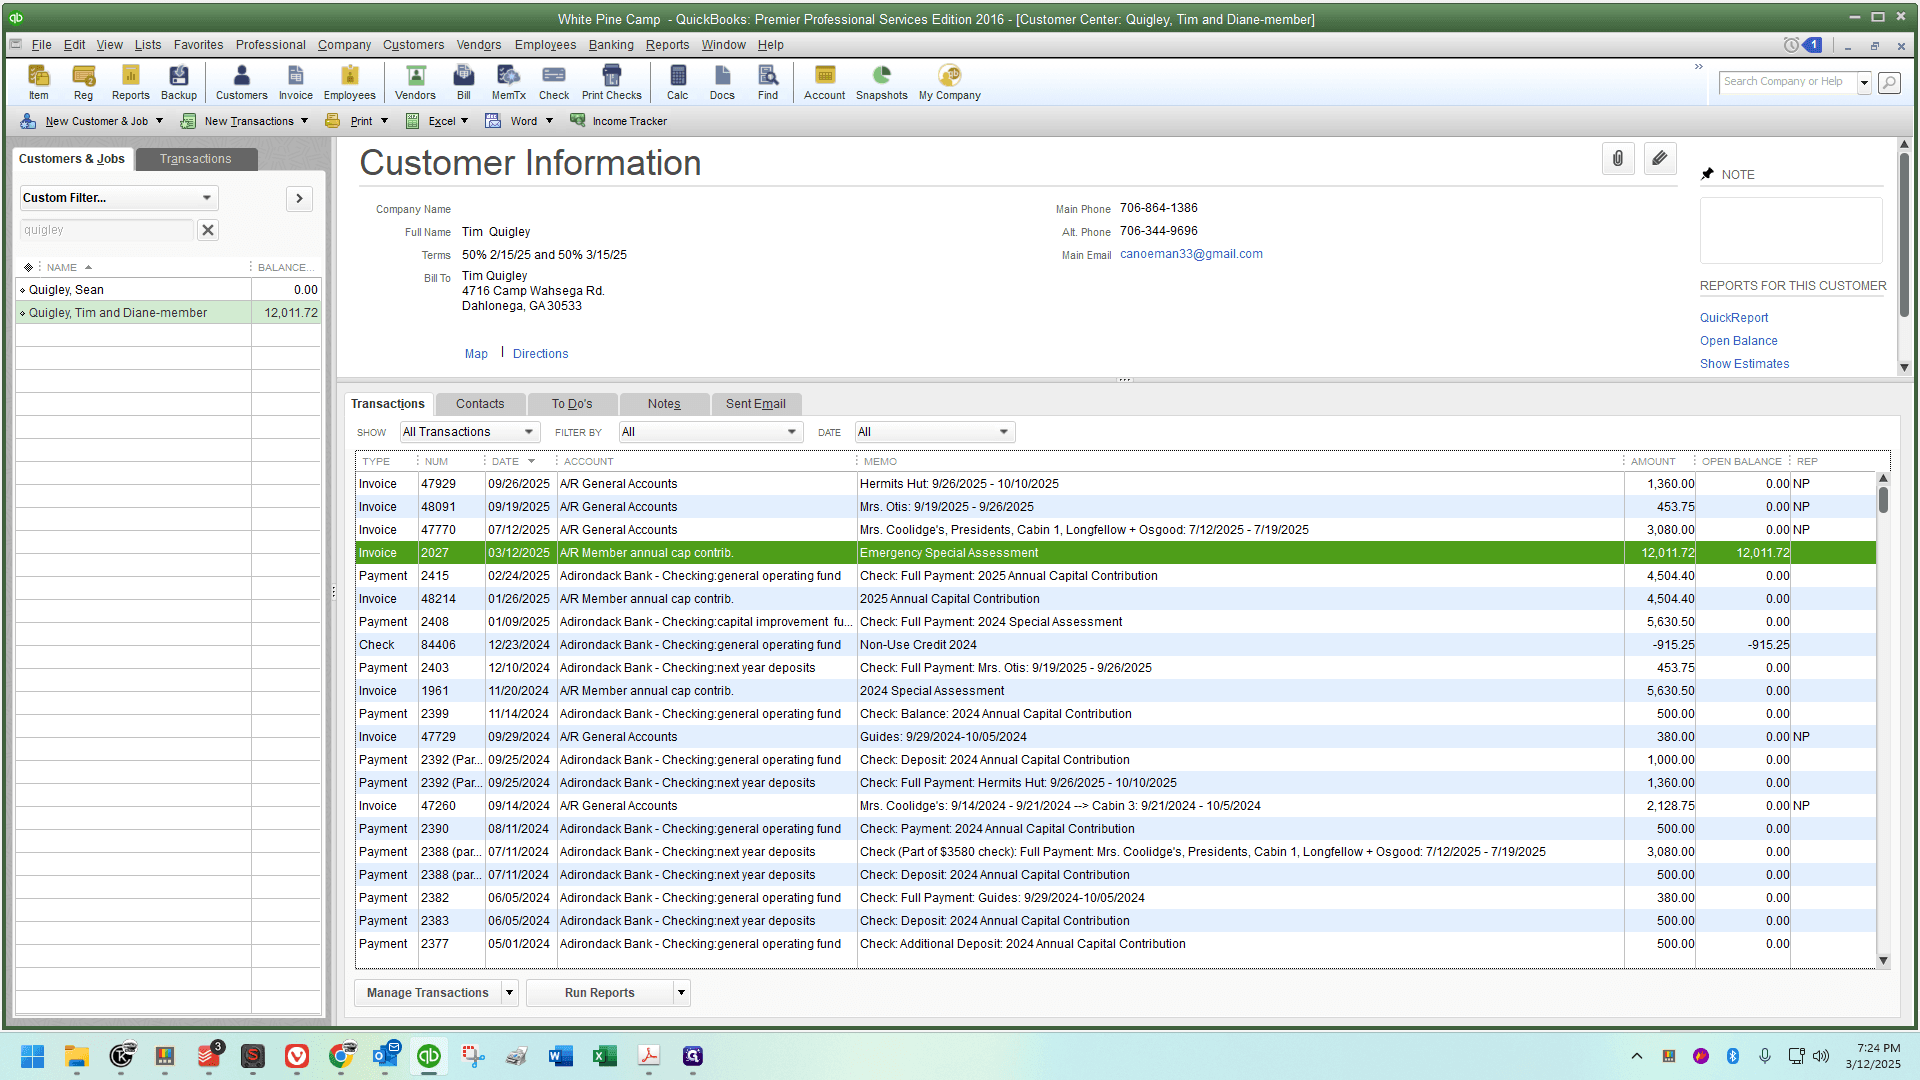The height and width of the screenshot is (1080, 1920).
Task: Click the Backup toolbar icon
Action: coord(178,82)
